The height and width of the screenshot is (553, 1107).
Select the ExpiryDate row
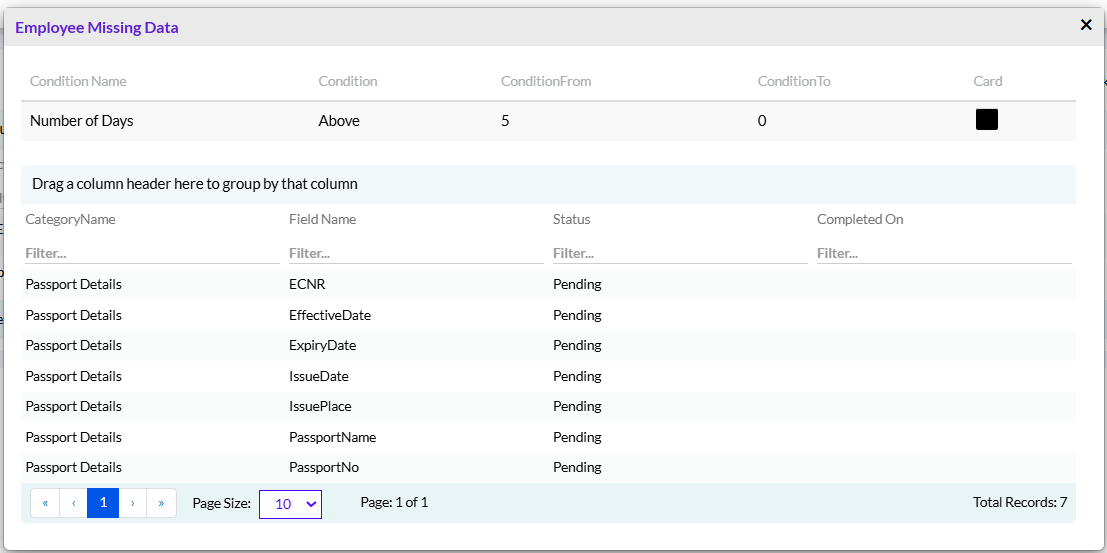[x=549, y=345]
